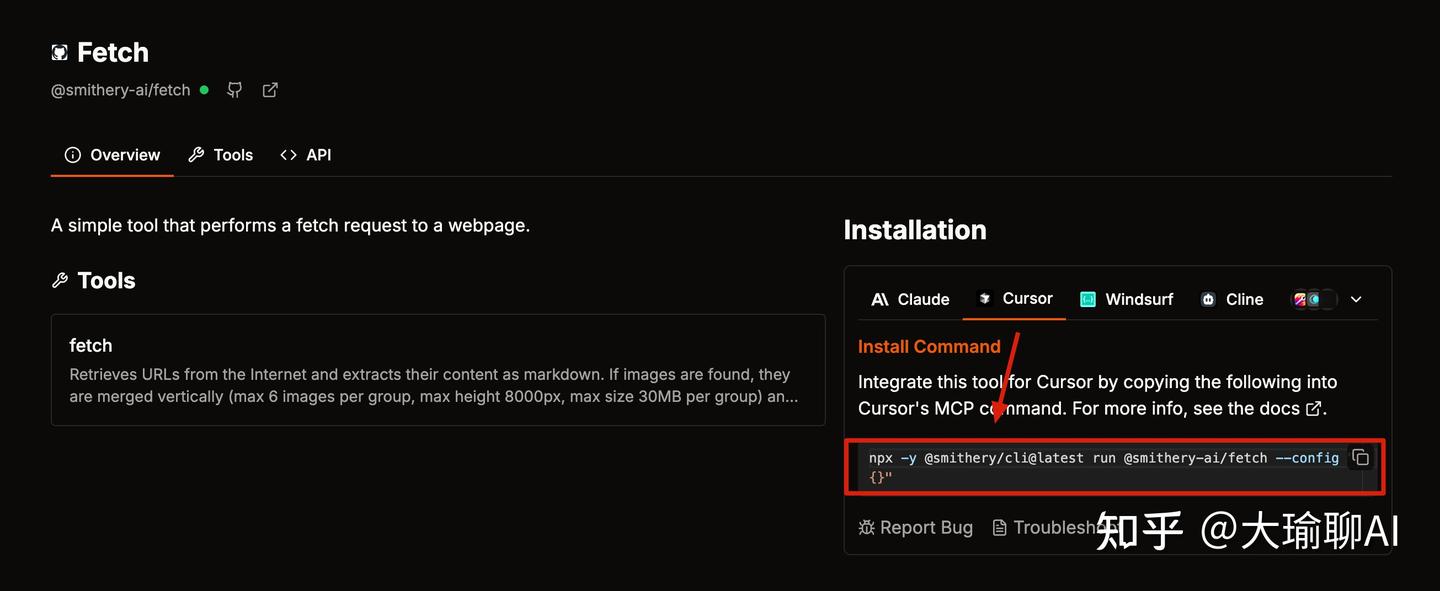Expand the fetch tool card
The width and height of the screenshot is (1440, 591).
tap(438, 370)
